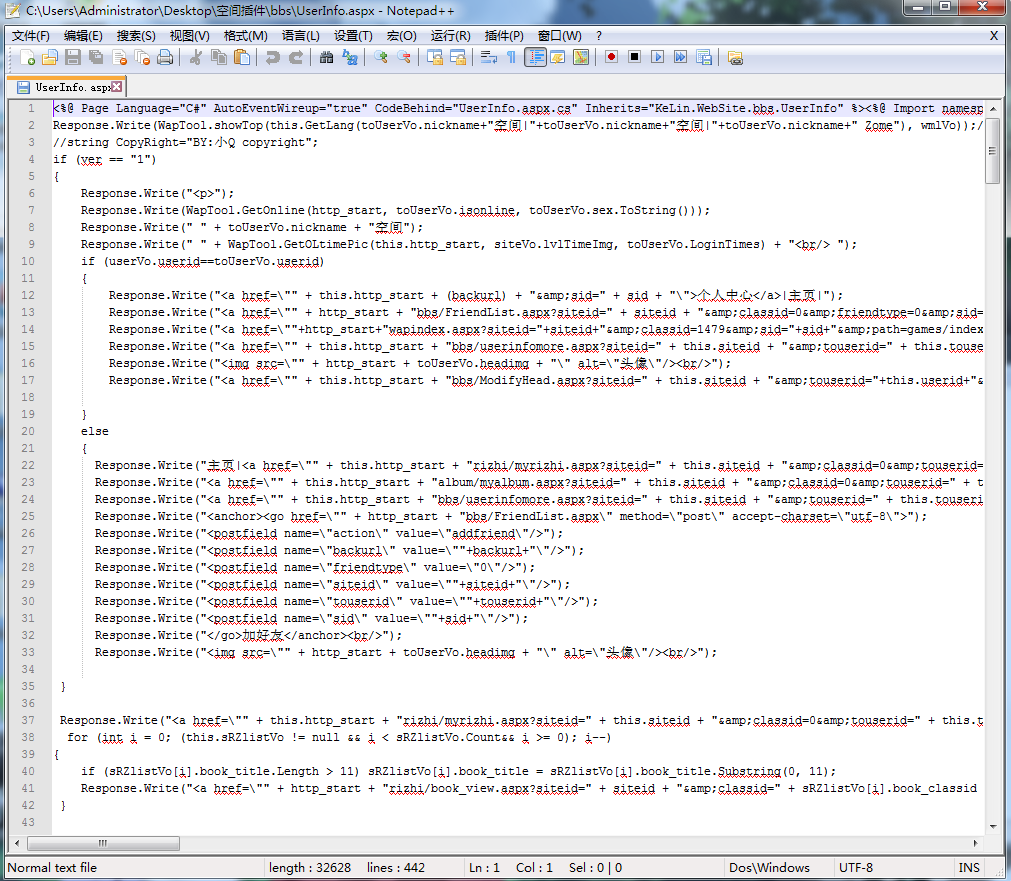The width and height of the screenshot is (1011, 881).
Task: Click the Zoom in magnifier icon
Action: (380, 57)
